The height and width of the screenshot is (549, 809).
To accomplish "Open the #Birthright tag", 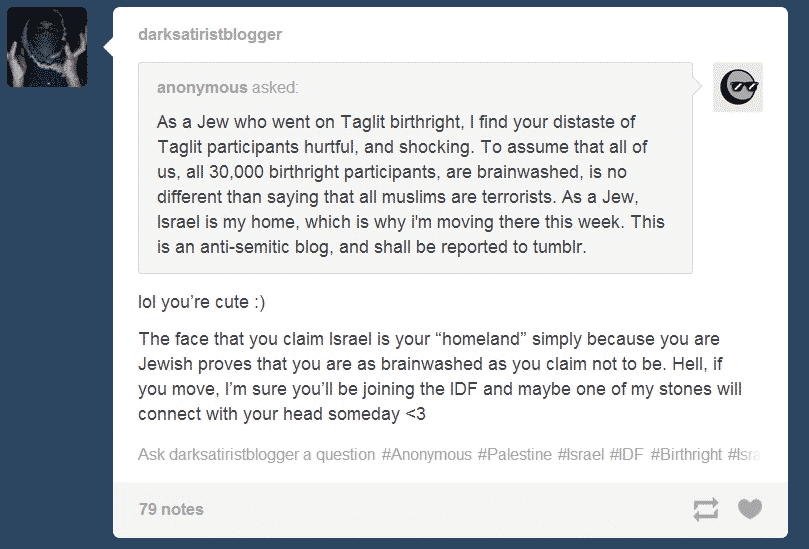I will pos(686,455).
